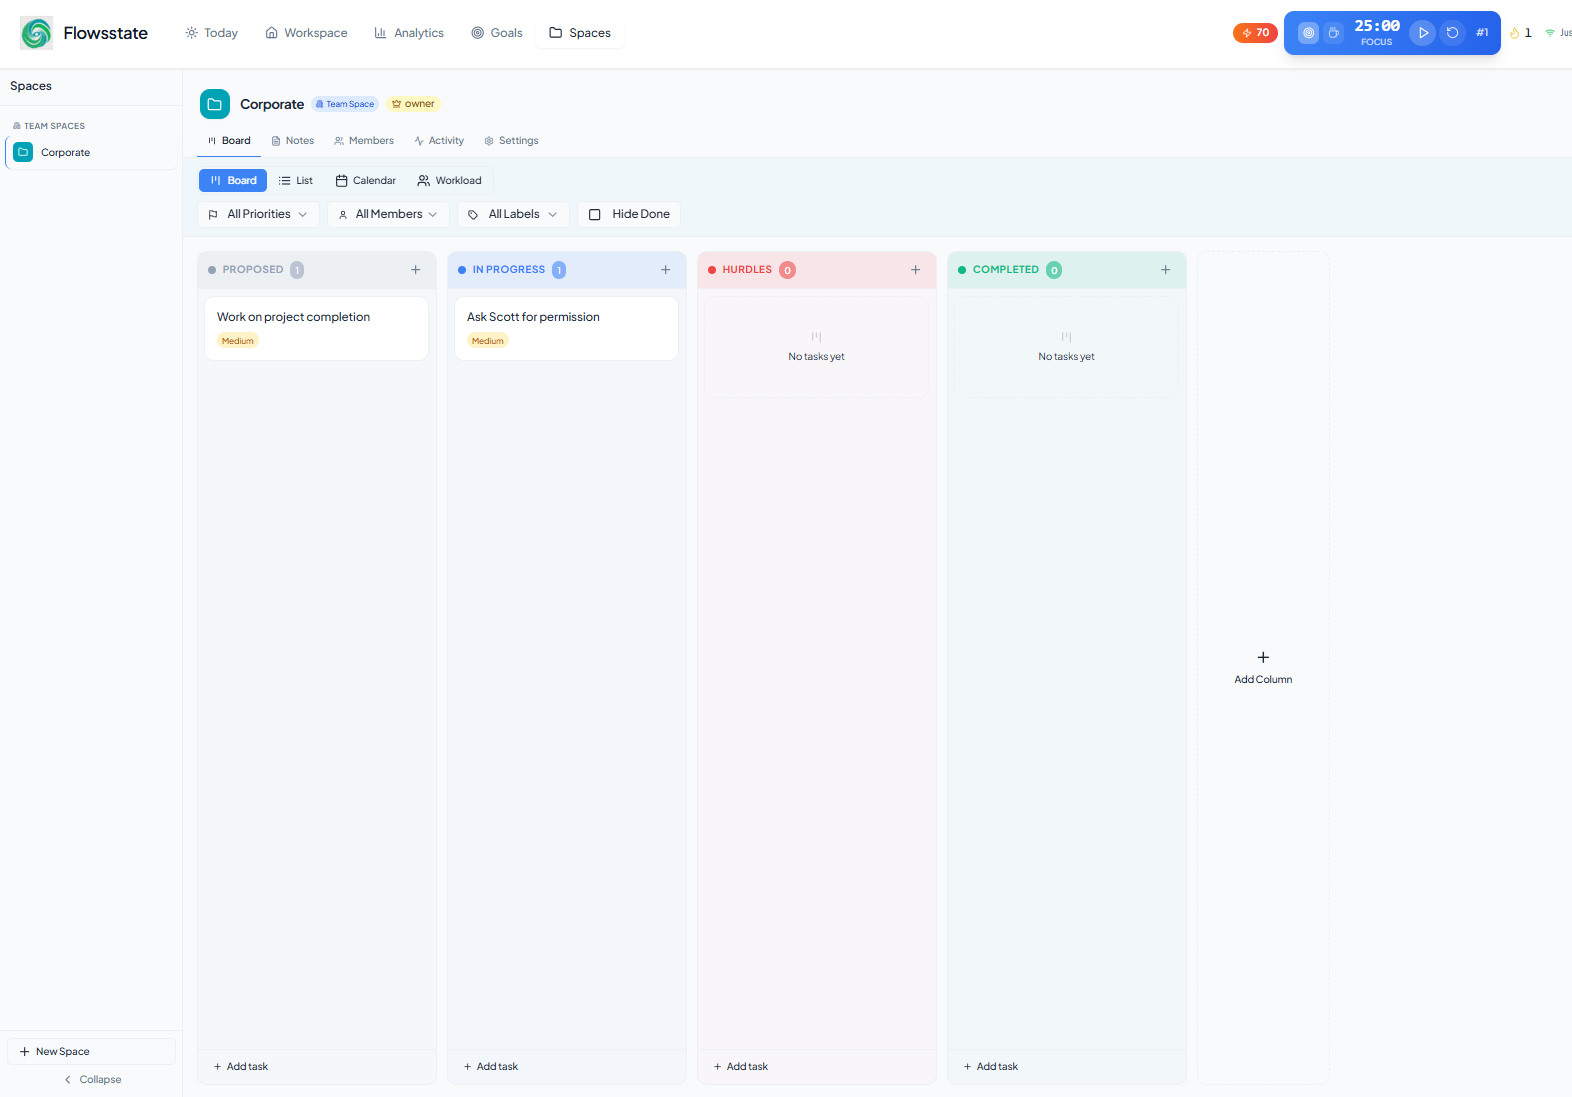Open the Settings tab
This screenshot has height=1097, width=1572.
click(511, 141)
